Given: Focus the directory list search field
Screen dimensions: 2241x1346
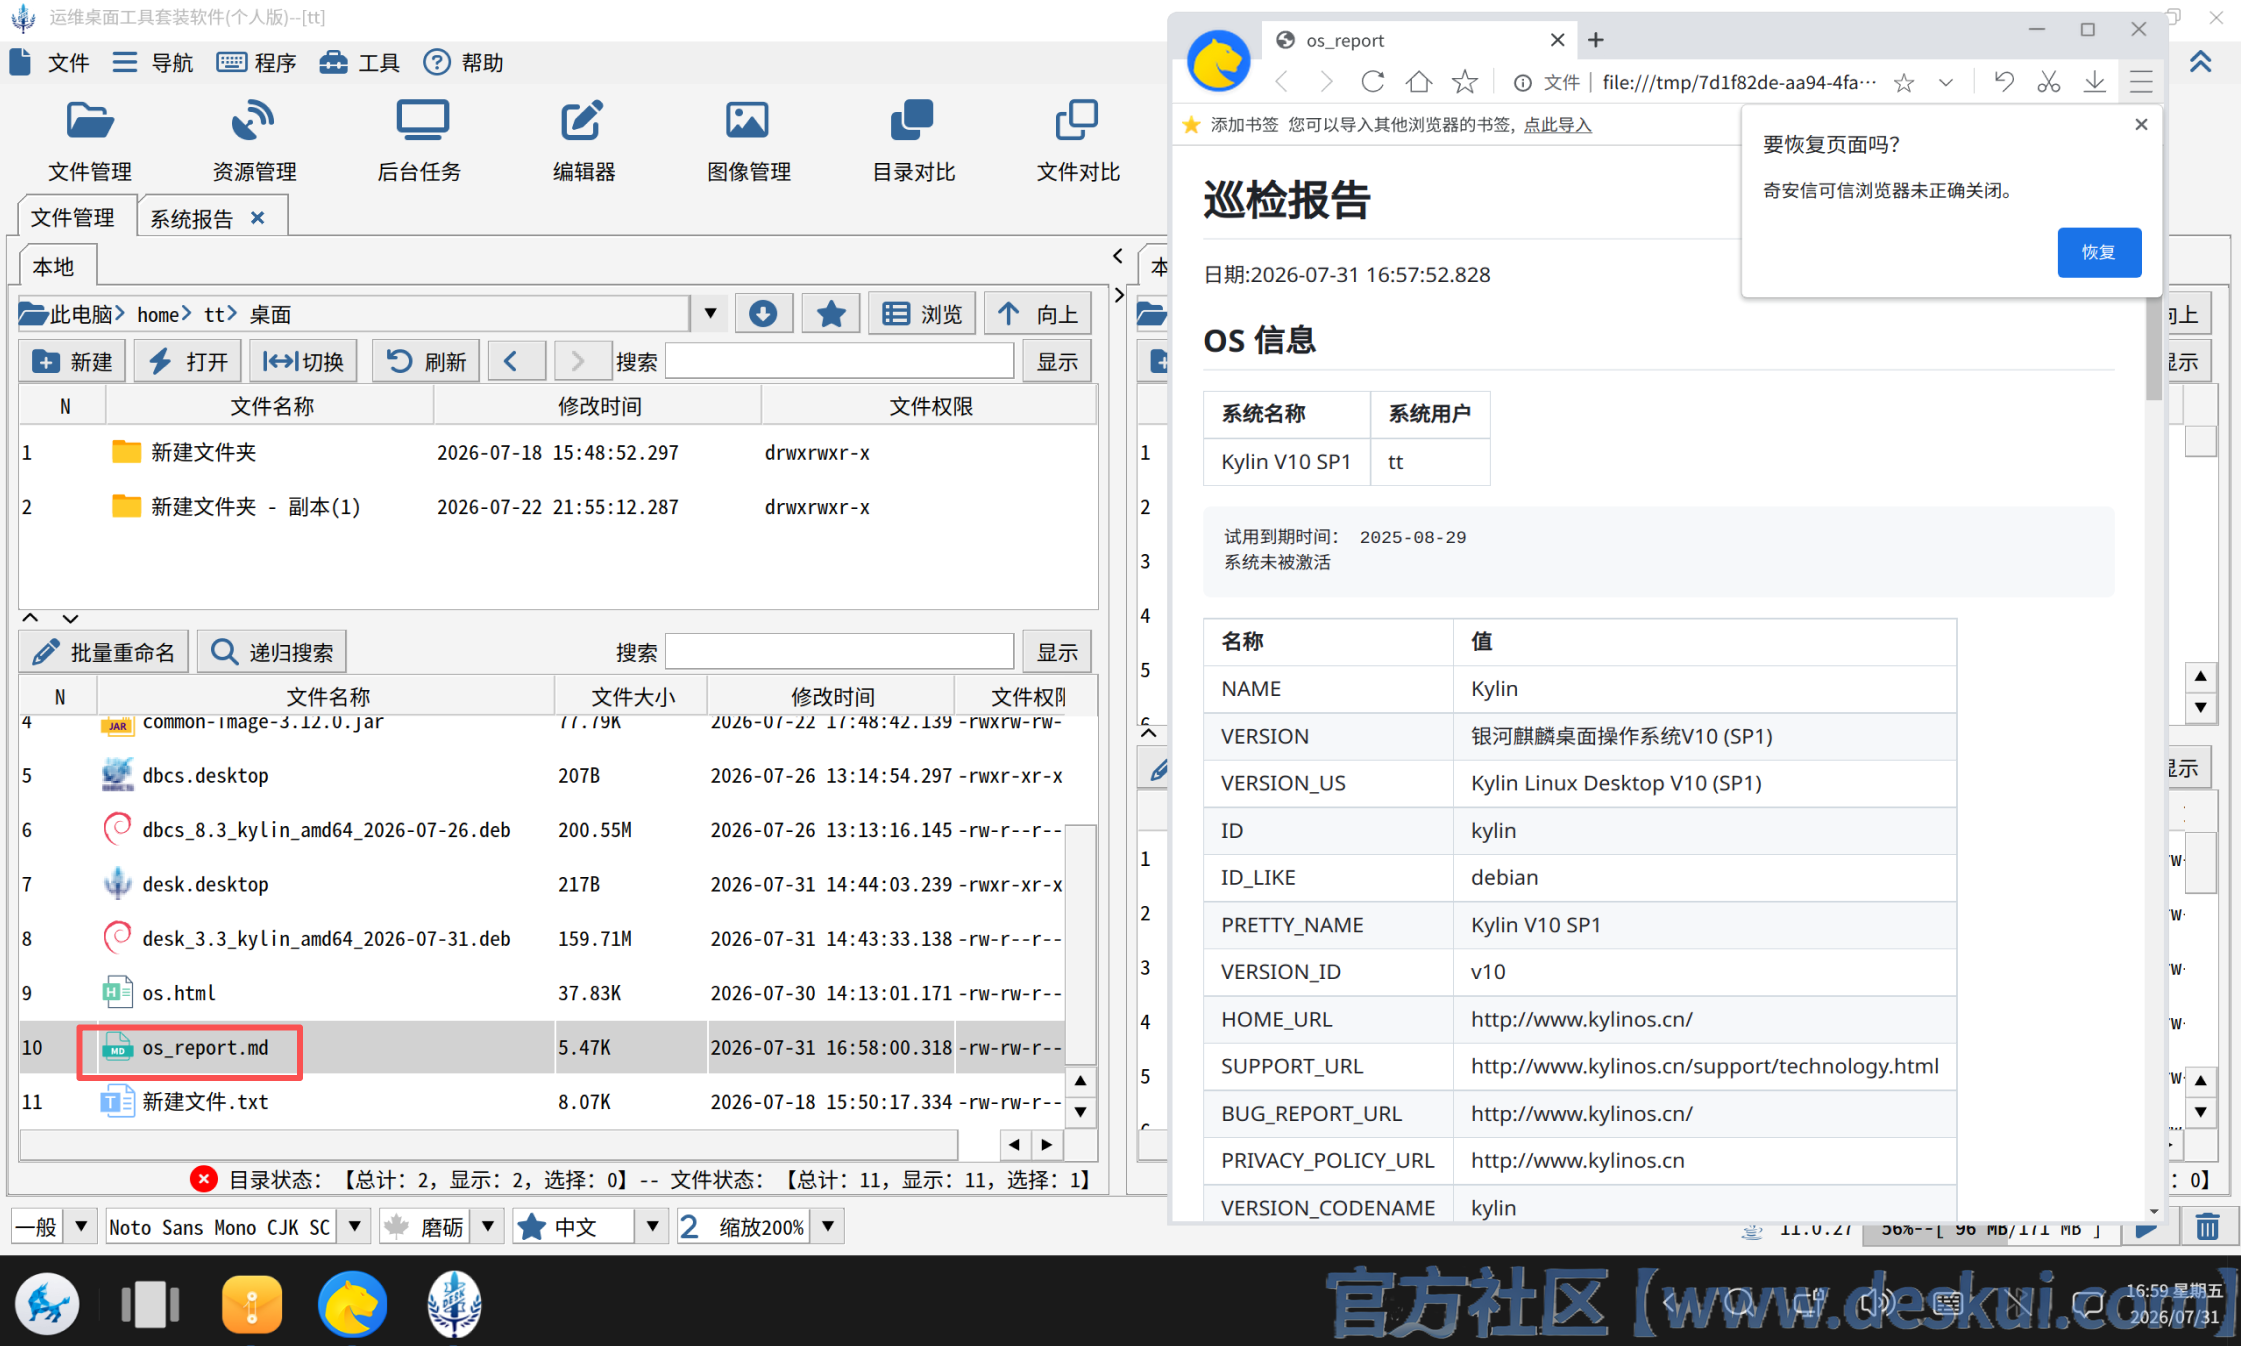Looking at the screenshot, I should [x=839, y=361].
